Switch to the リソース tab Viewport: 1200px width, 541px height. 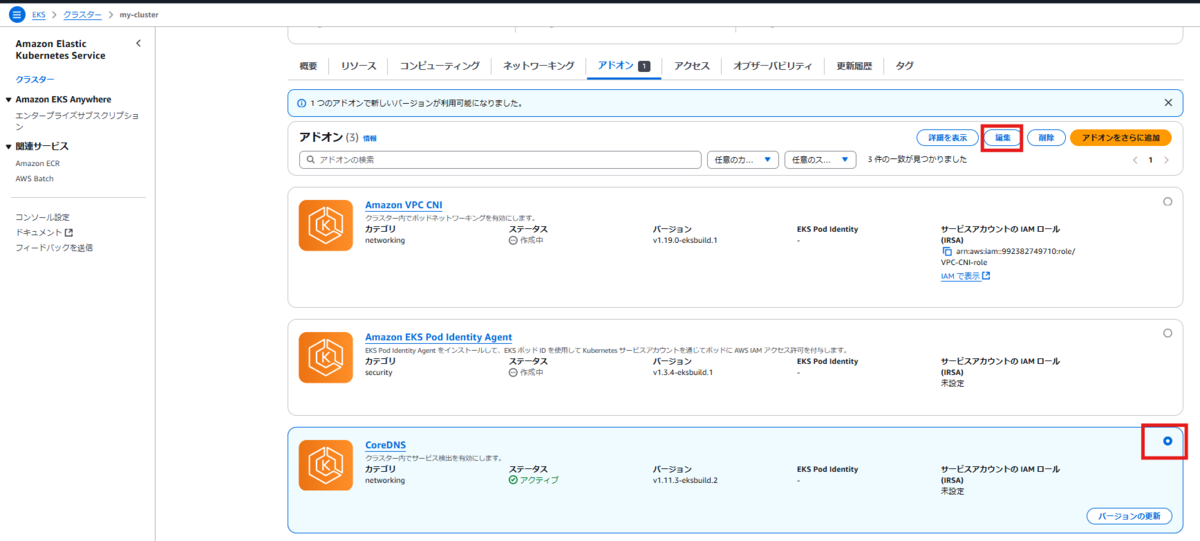(358, 66)
